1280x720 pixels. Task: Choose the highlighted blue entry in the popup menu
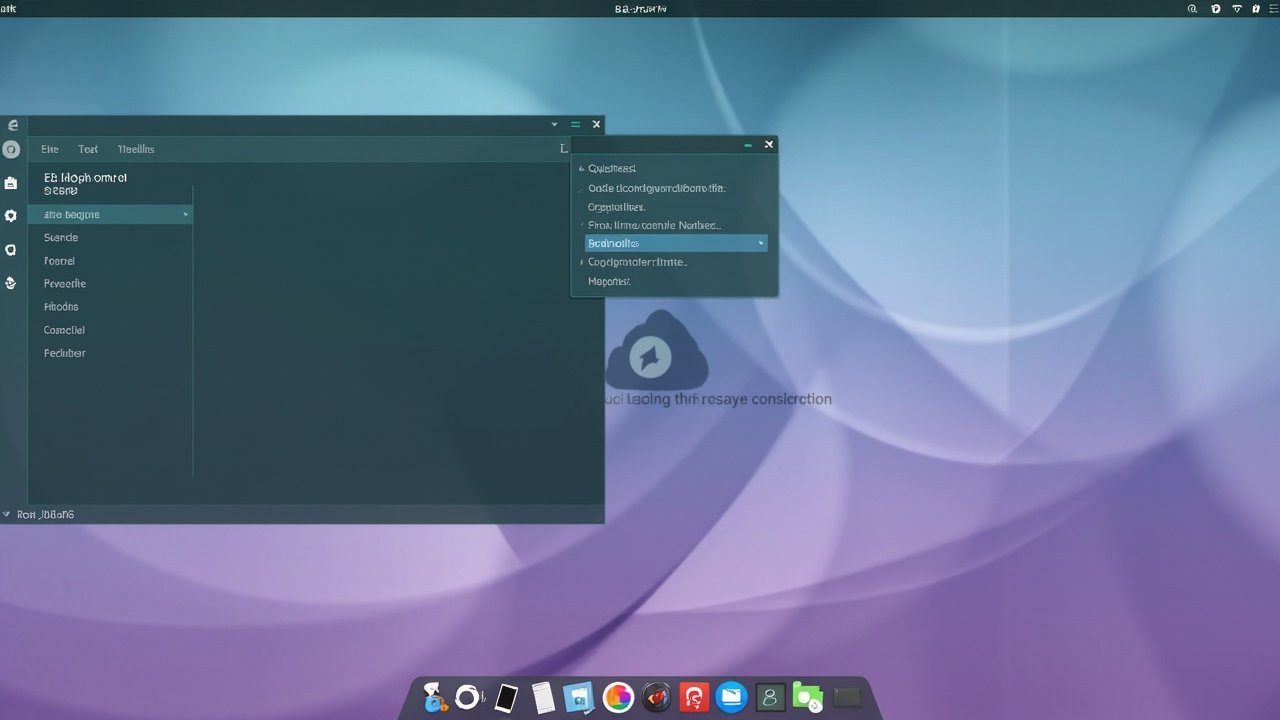click(x=676, y=243)
